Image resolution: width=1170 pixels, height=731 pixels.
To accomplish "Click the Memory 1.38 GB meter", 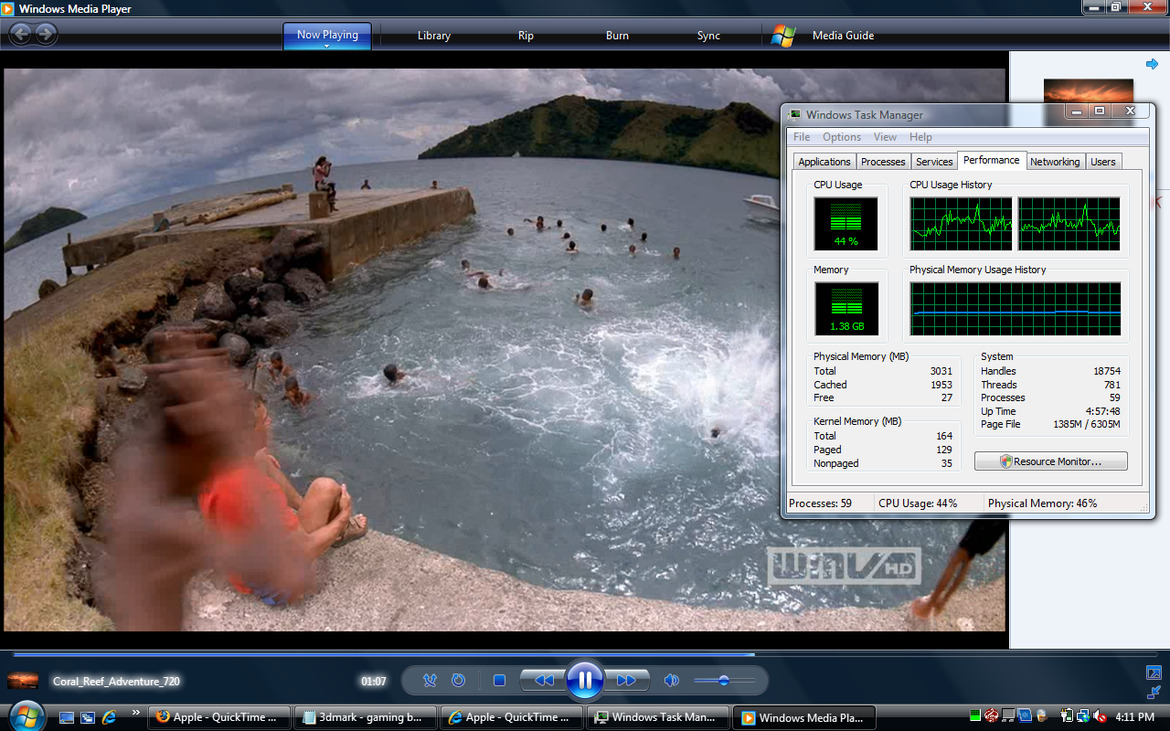I will (846, 308).
